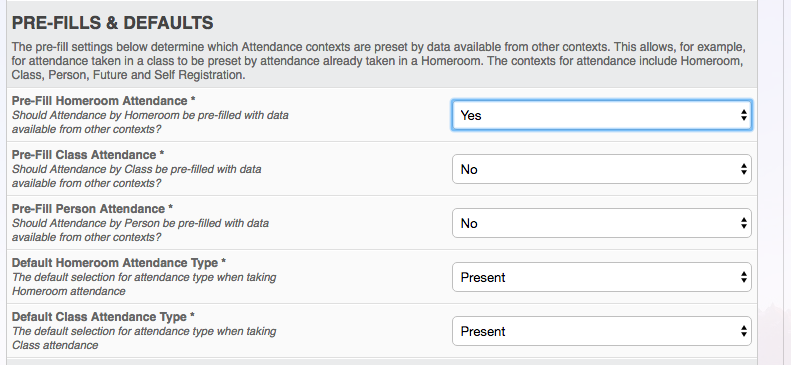Click the italic description under Pre-Fill Homeroom Attendance

(150, 122)
